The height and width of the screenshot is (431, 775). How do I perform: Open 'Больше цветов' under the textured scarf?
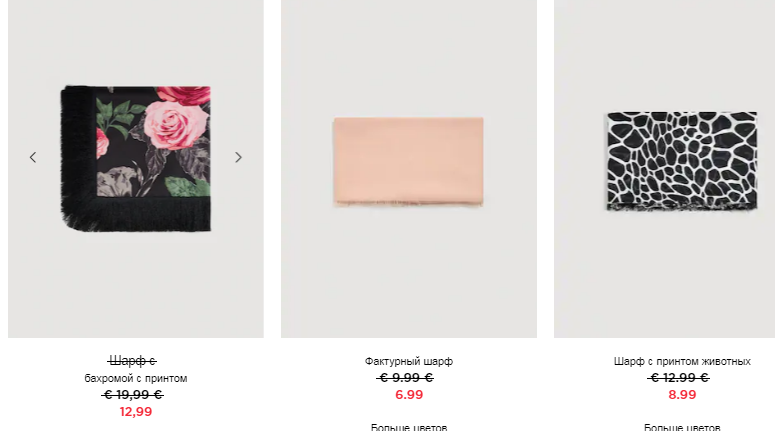click(x=409, y=427)
